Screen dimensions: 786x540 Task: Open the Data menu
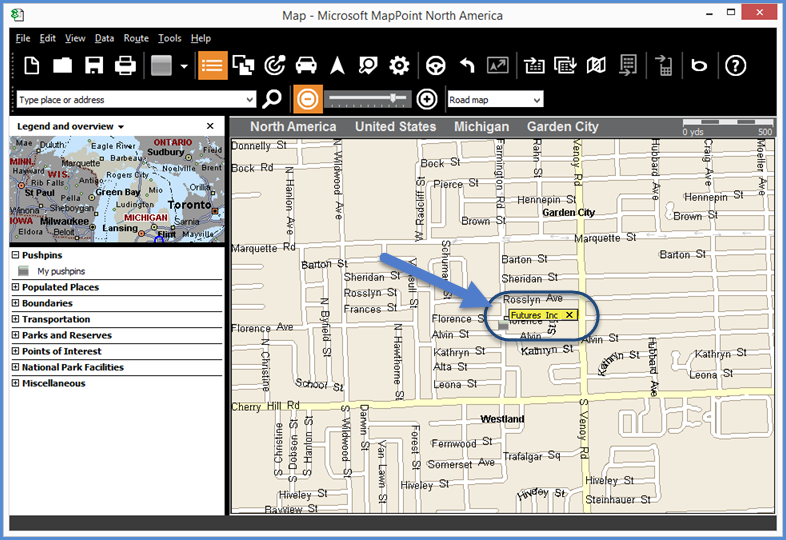104,38
